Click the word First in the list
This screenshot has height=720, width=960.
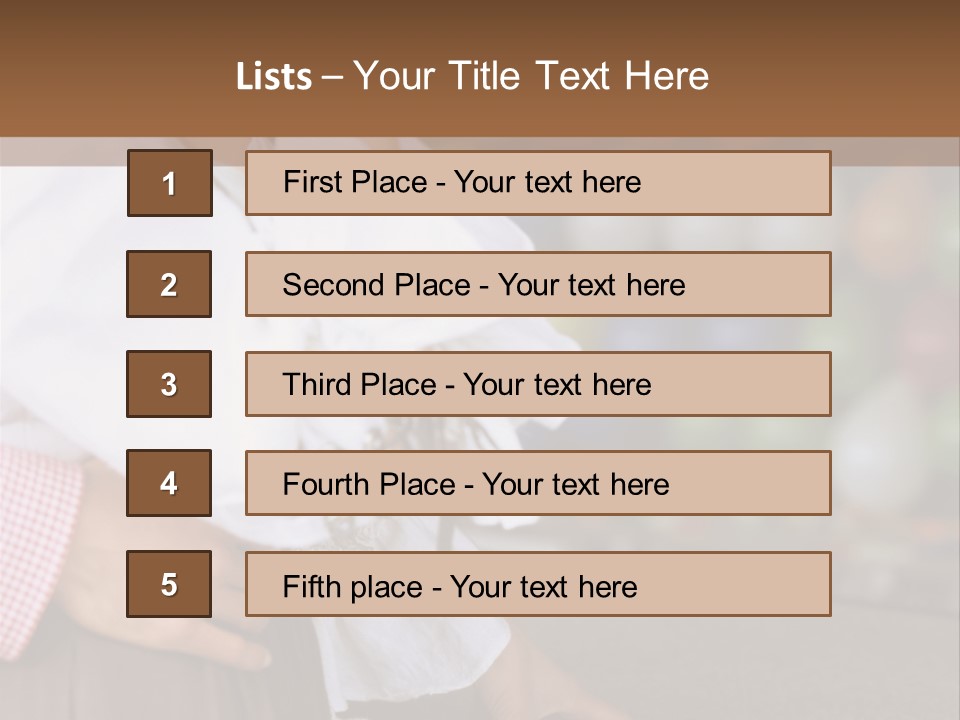pos(311,182)
